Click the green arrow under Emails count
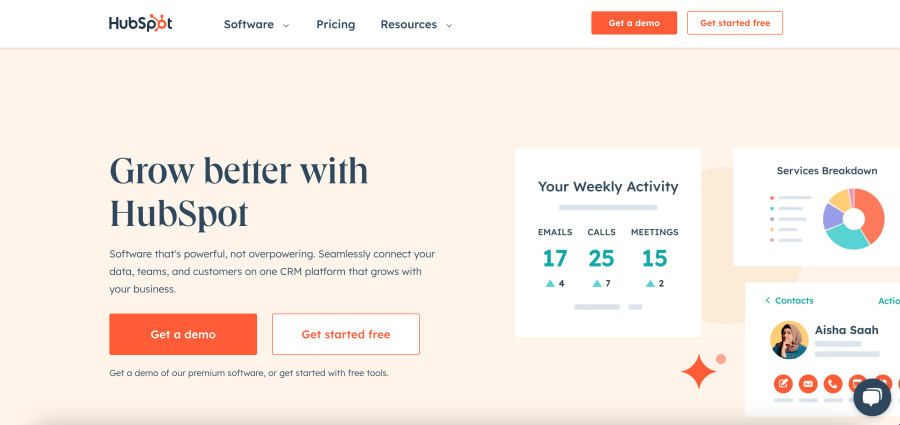Viewport: 900px width, 425px height. click(549, 283)
